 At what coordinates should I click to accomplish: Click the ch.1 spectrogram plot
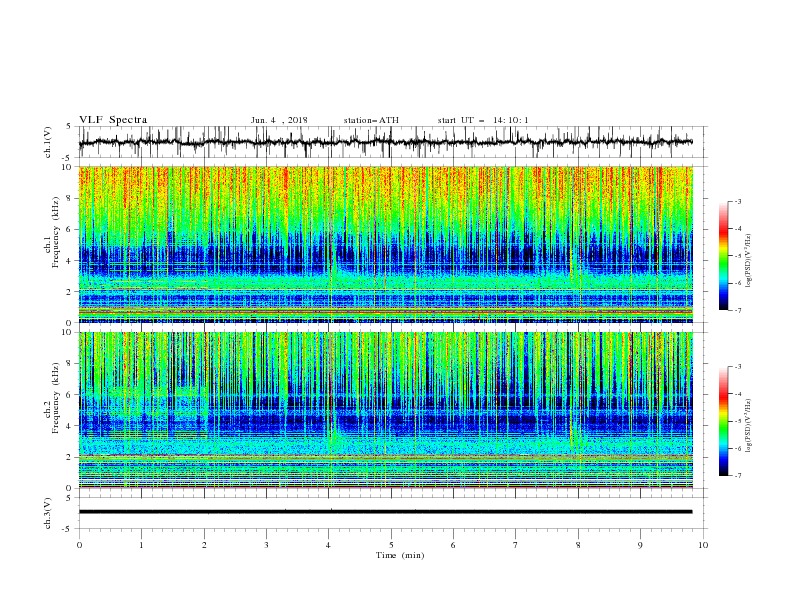click(386, 244)
